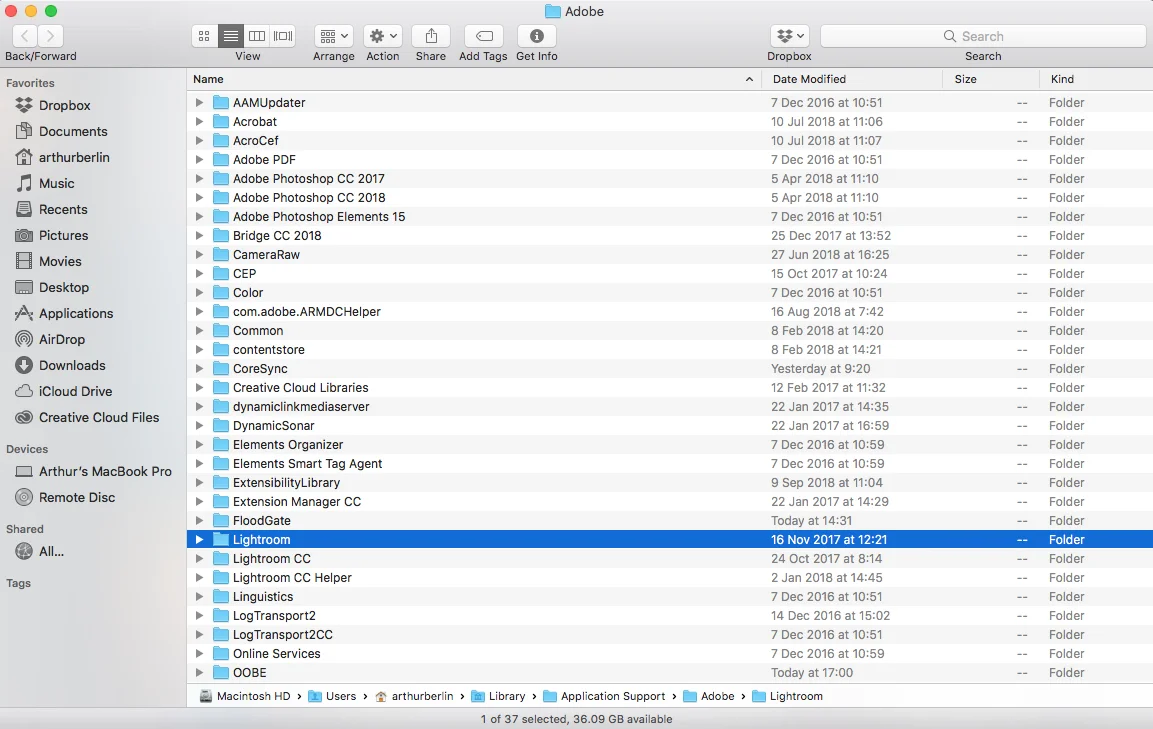Go back to the previous folder

coord(24,36)
